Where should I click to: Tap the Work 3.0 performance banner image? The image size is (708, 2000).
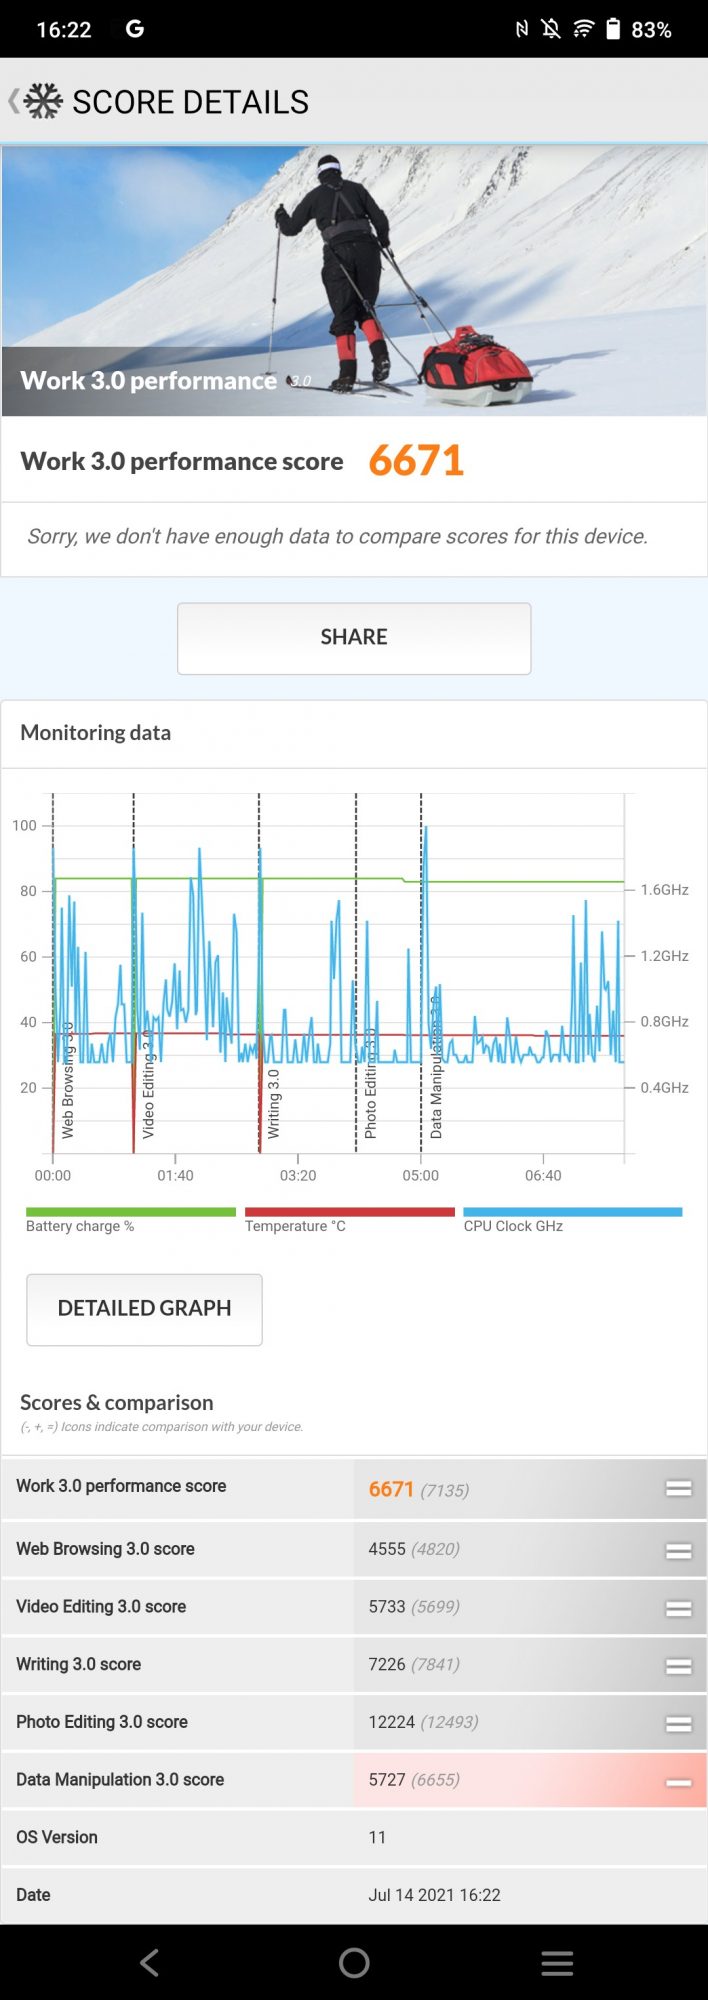pos(354,281)
